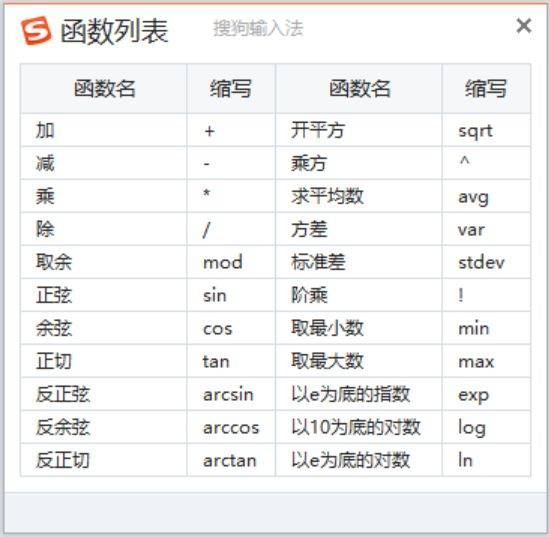Select the 求平均数 function name cell
The image size is (550, 537).
359,196
